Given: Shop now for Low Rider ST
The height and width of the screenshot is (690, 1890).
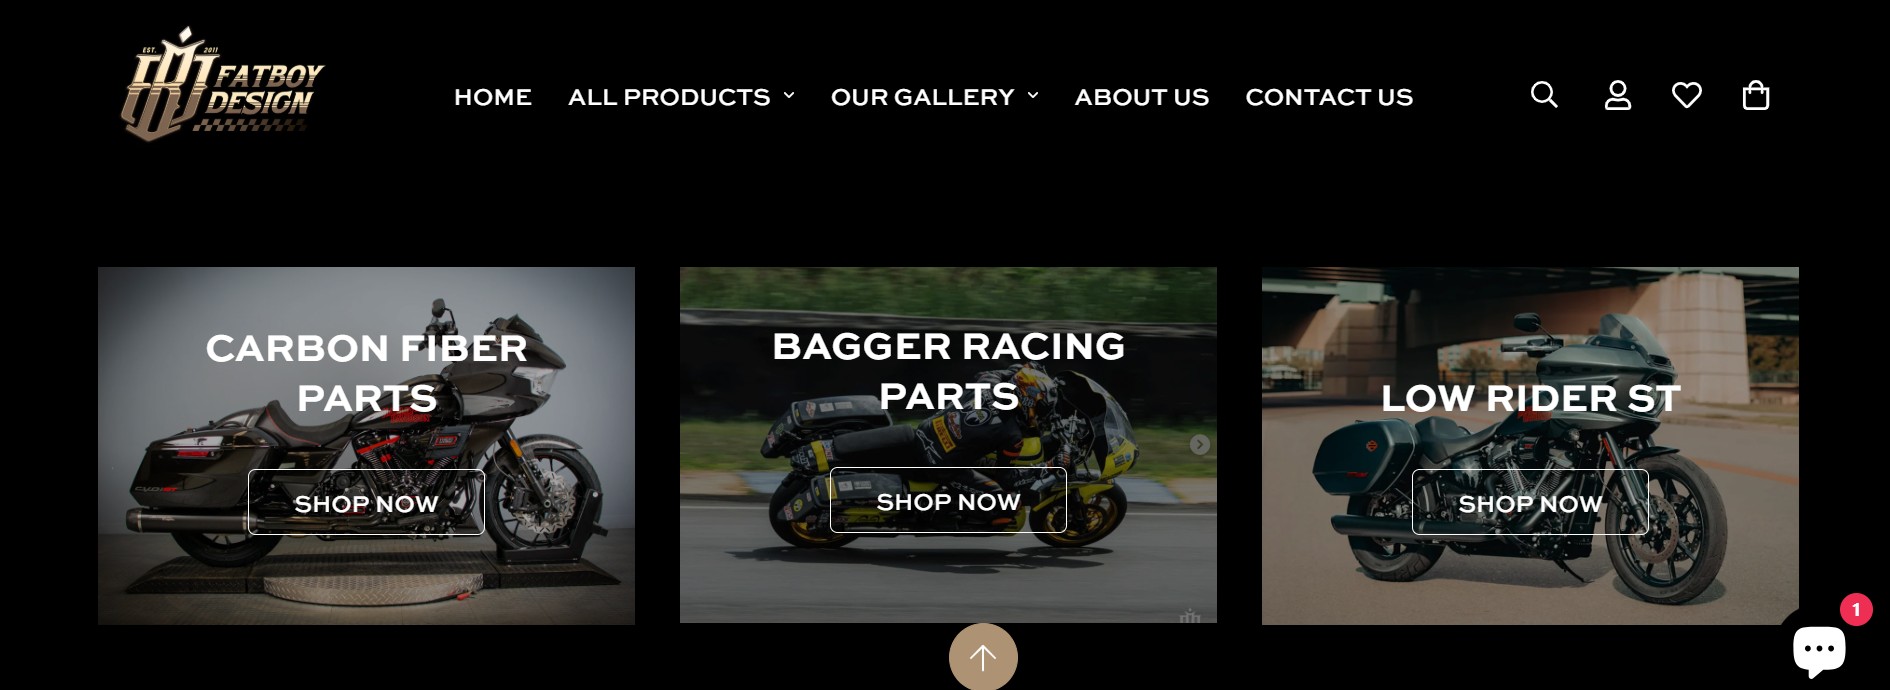Looking at the screenshot, I should pyautogui.click(x=1530, y=503).
